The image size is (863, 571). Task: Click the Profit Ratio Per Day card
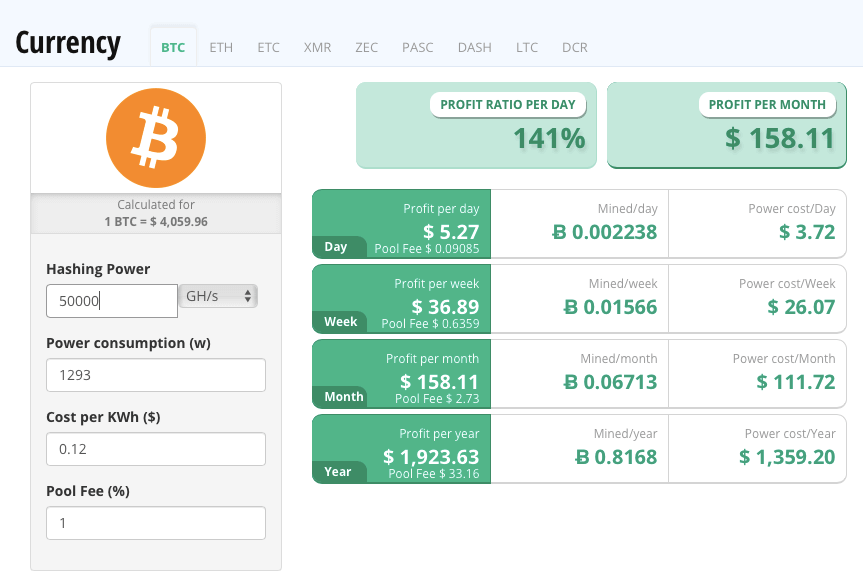coord(476,125)
